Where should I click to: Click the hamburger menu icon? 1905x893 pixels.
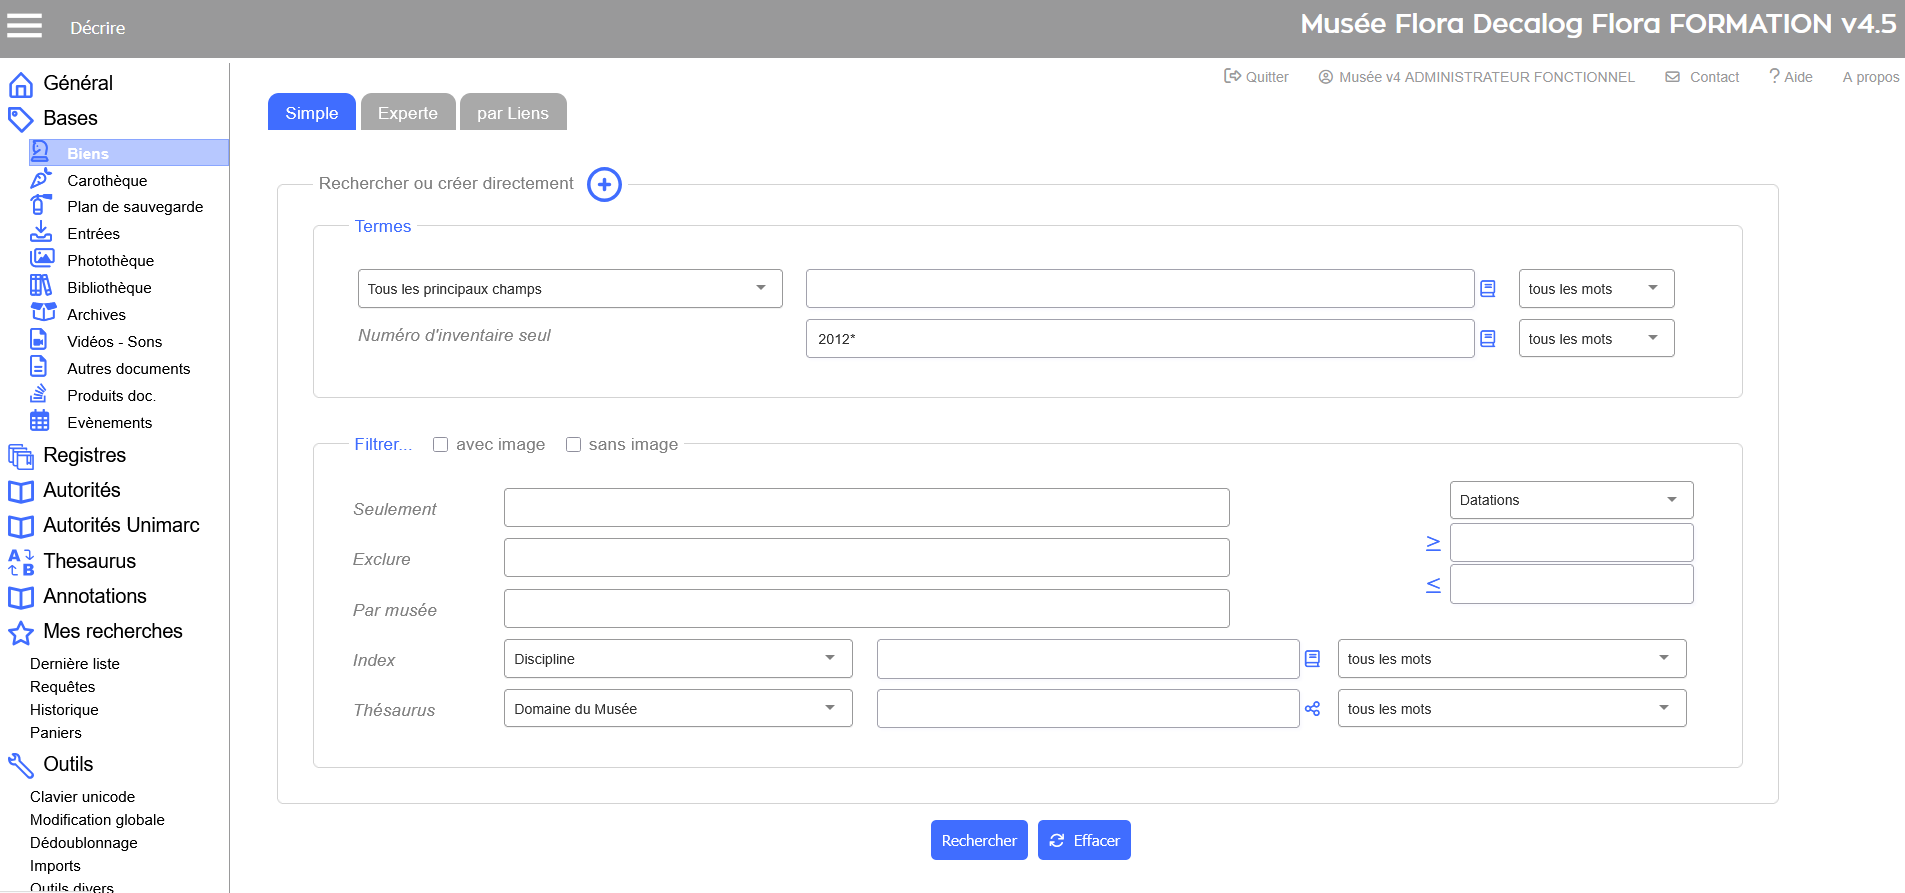coord(25,26)
